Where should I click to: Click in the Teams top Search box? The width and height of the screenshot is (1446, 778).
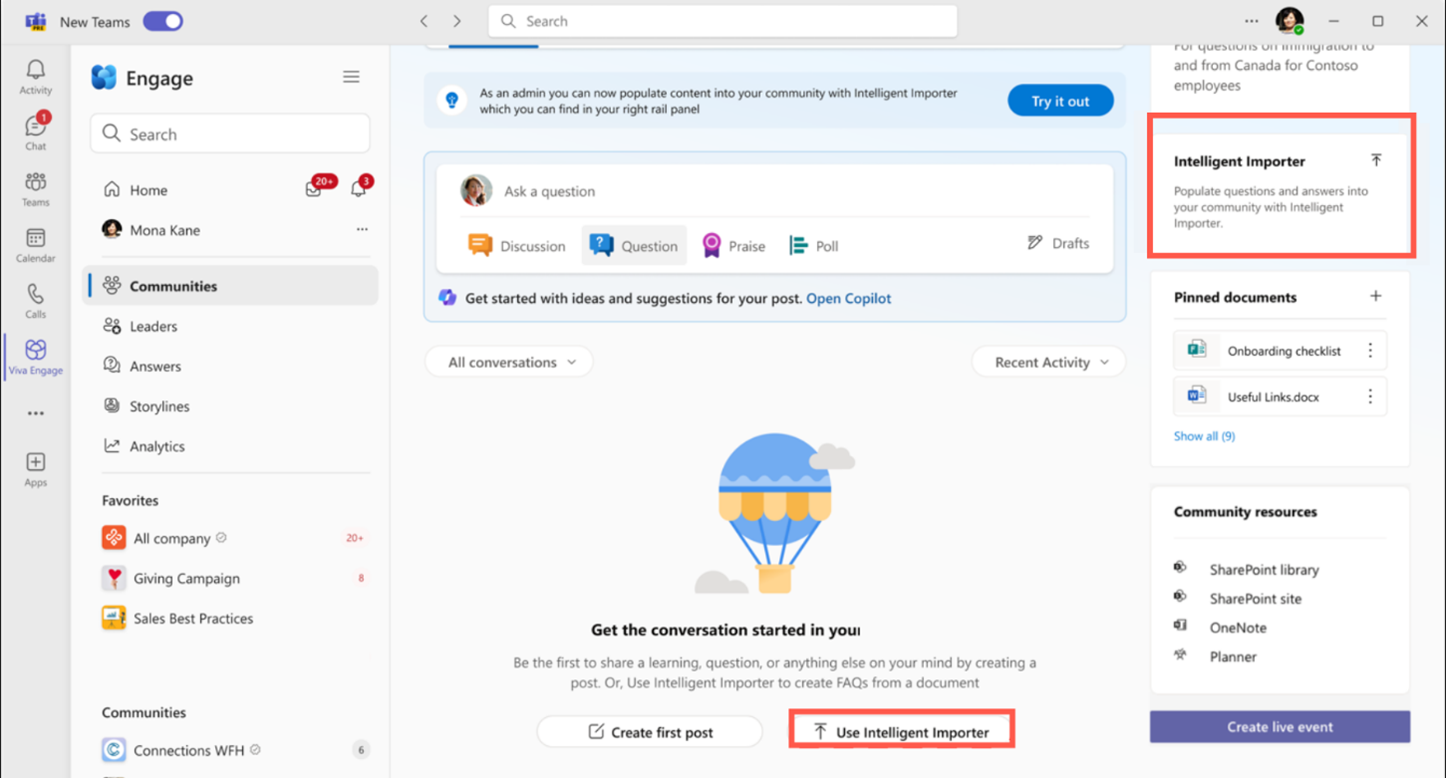722,21
